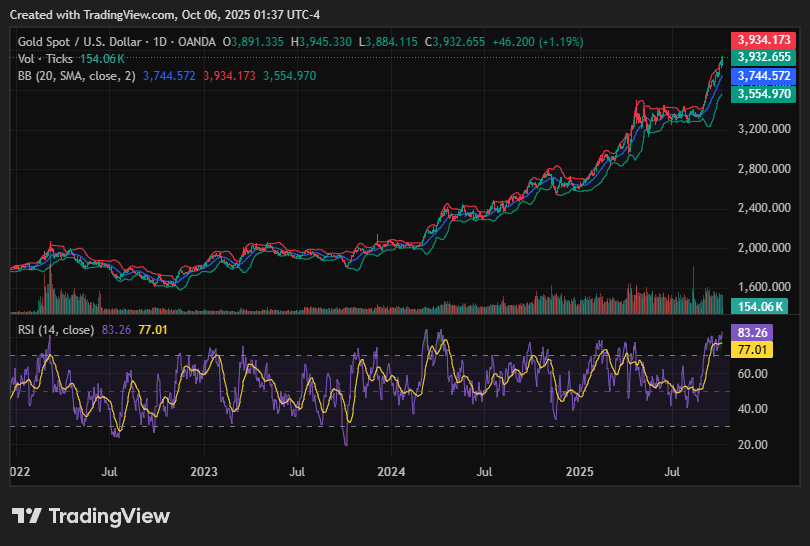The width and height of the screenshot is (810, 546).
Task: Click the 2024 label on time axis
Action: point(391,469)
